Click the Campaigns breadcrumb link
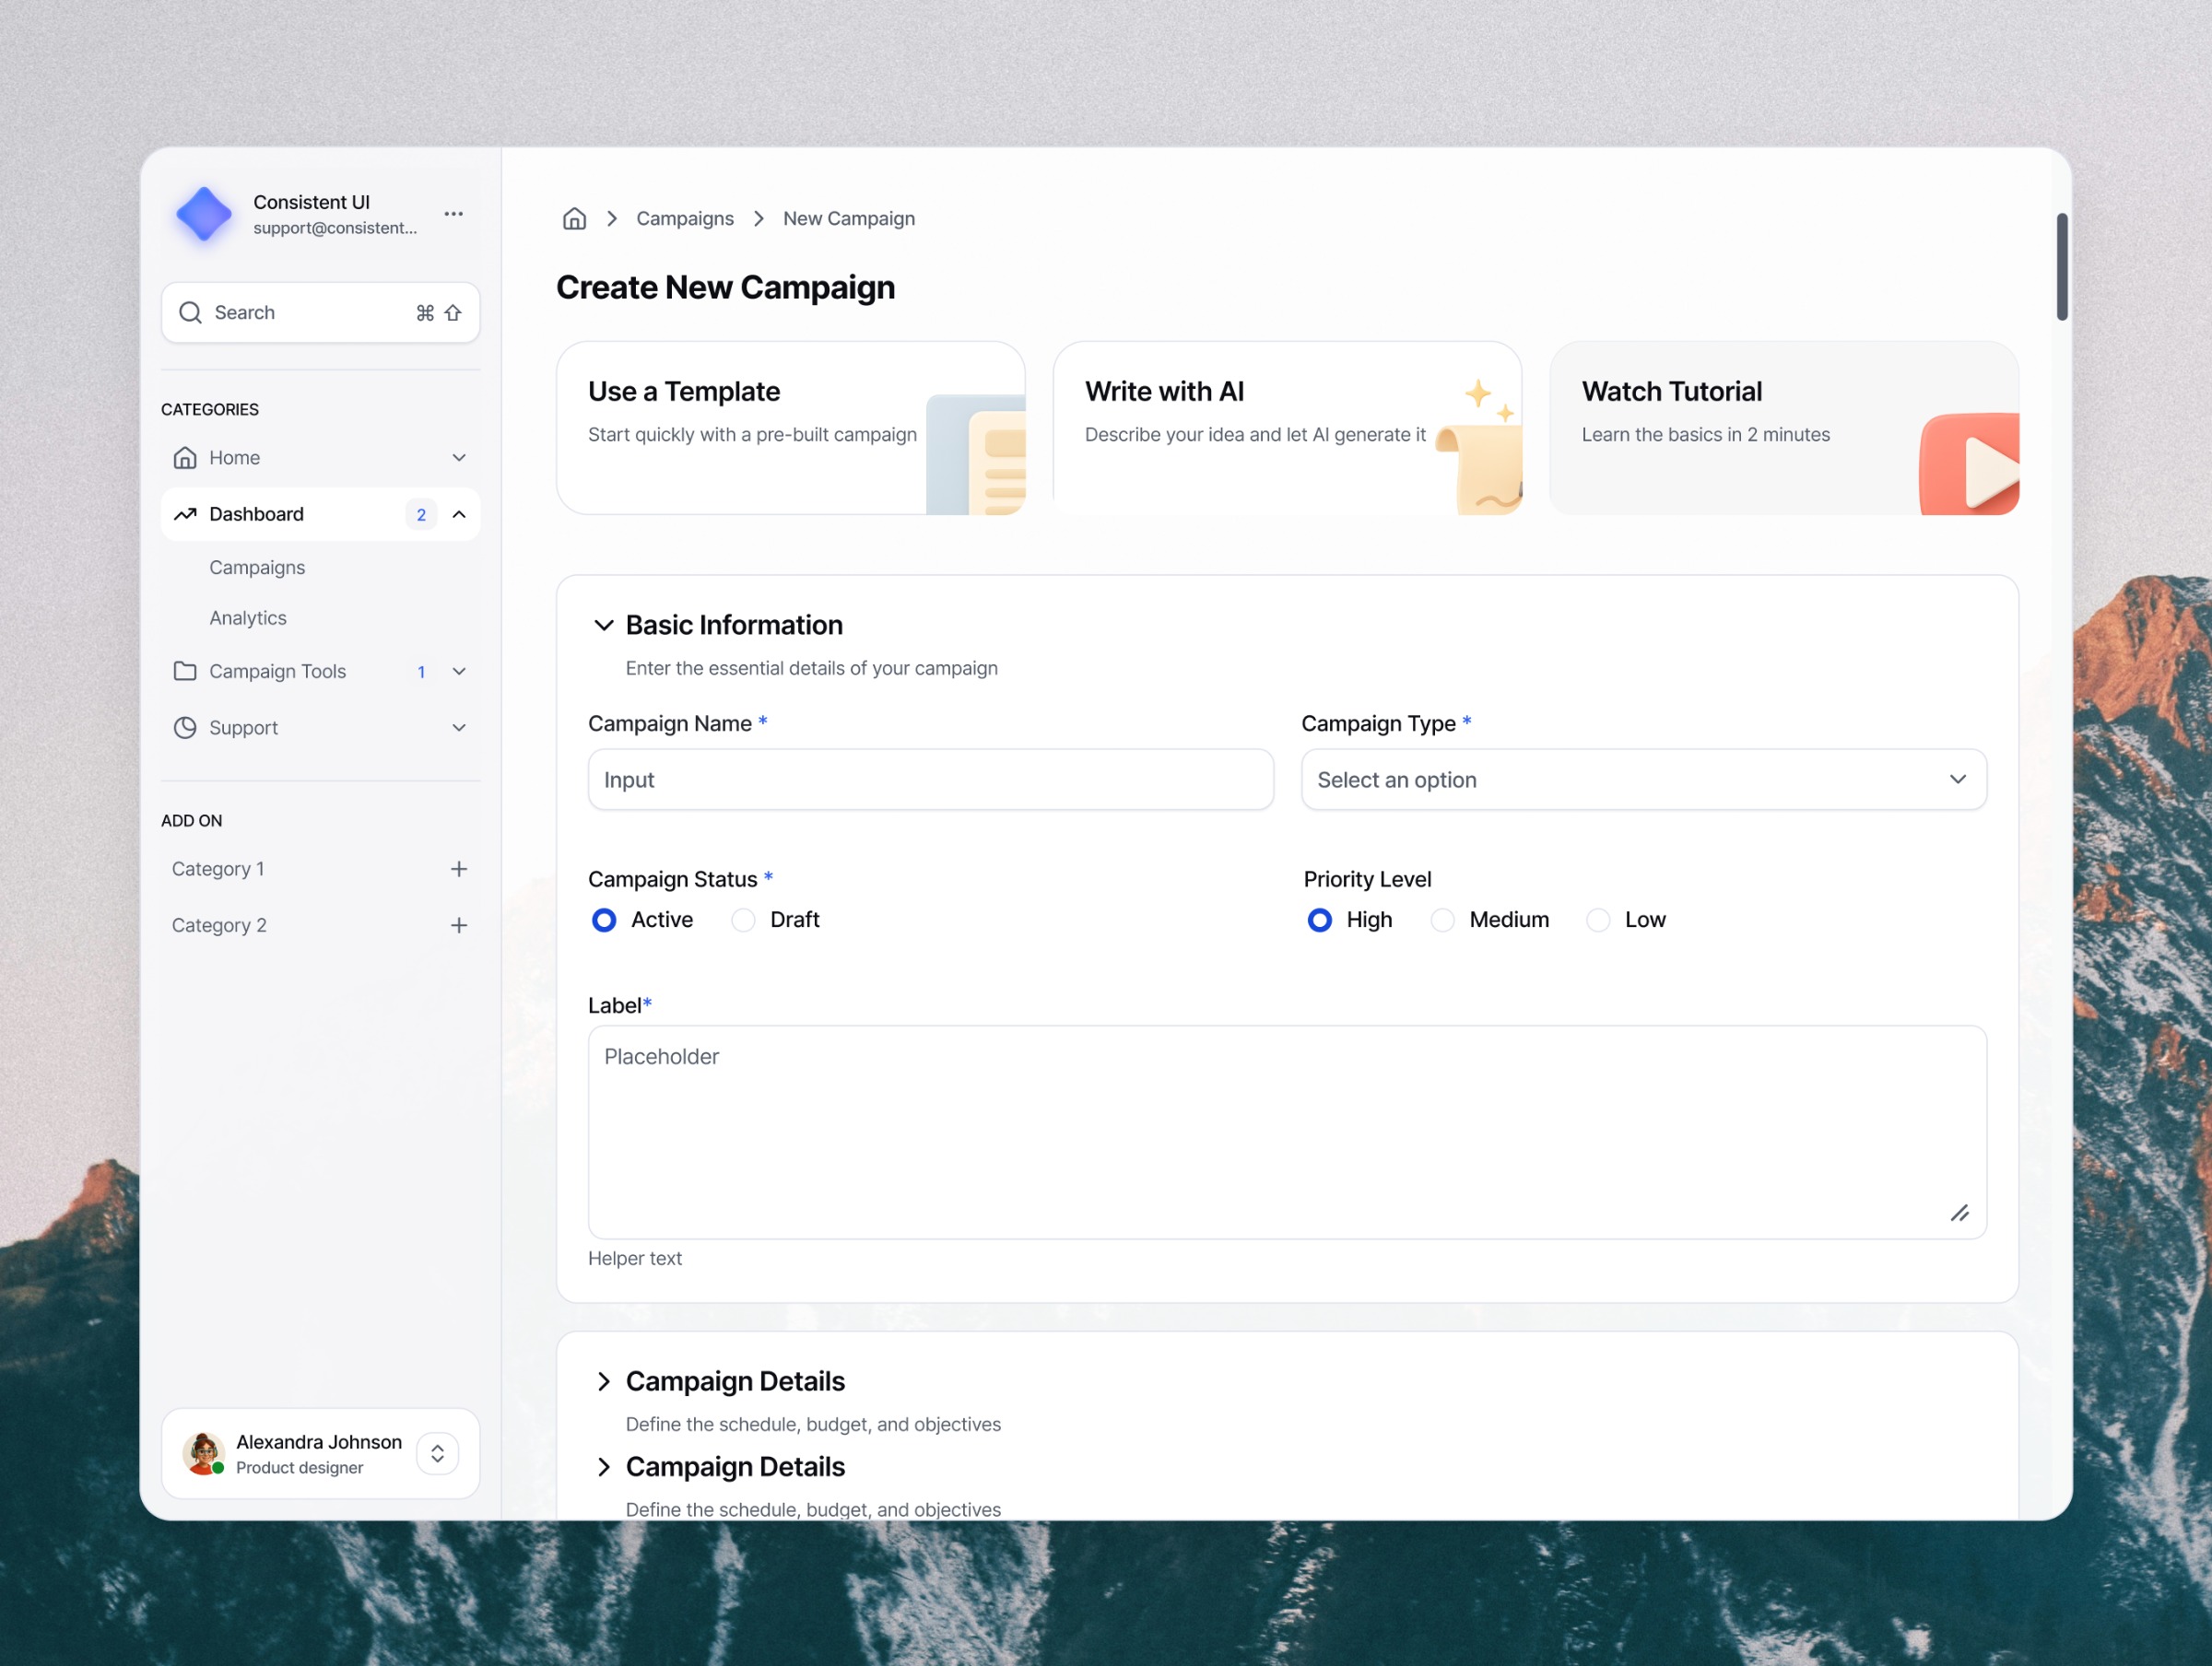2212x1666 pixels. tap(685, 218)
